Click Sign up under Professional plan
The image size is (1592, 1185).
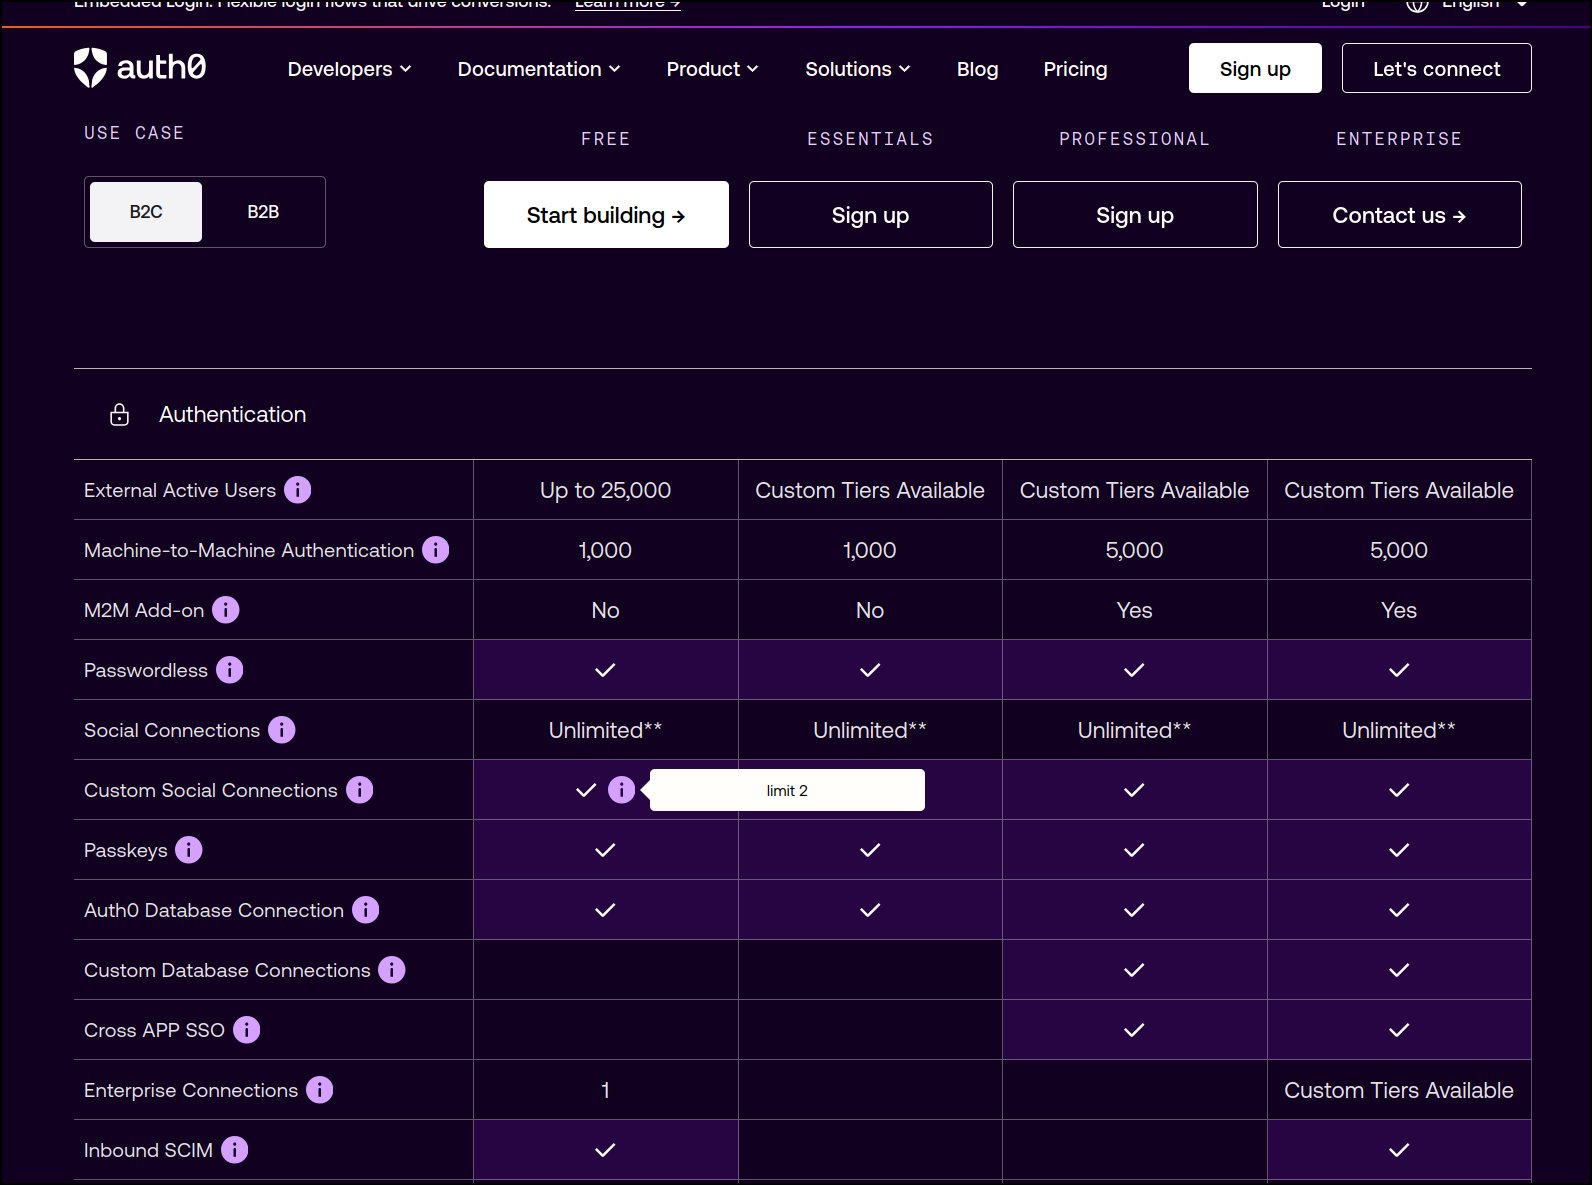click(x=1135, y=215)
